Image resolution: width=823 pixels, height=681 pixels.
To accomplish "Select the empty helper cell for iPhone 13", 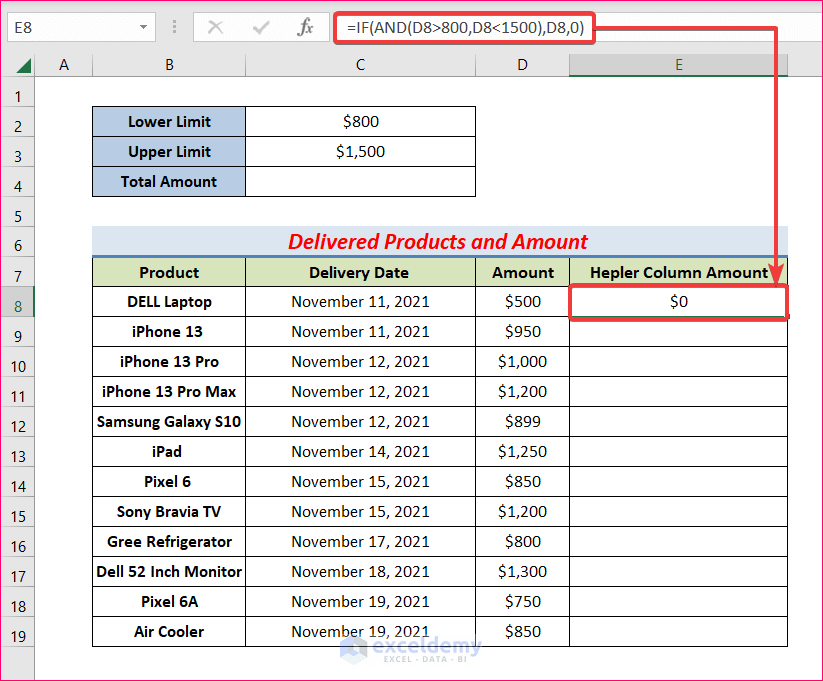I will (x=679, y=331).
